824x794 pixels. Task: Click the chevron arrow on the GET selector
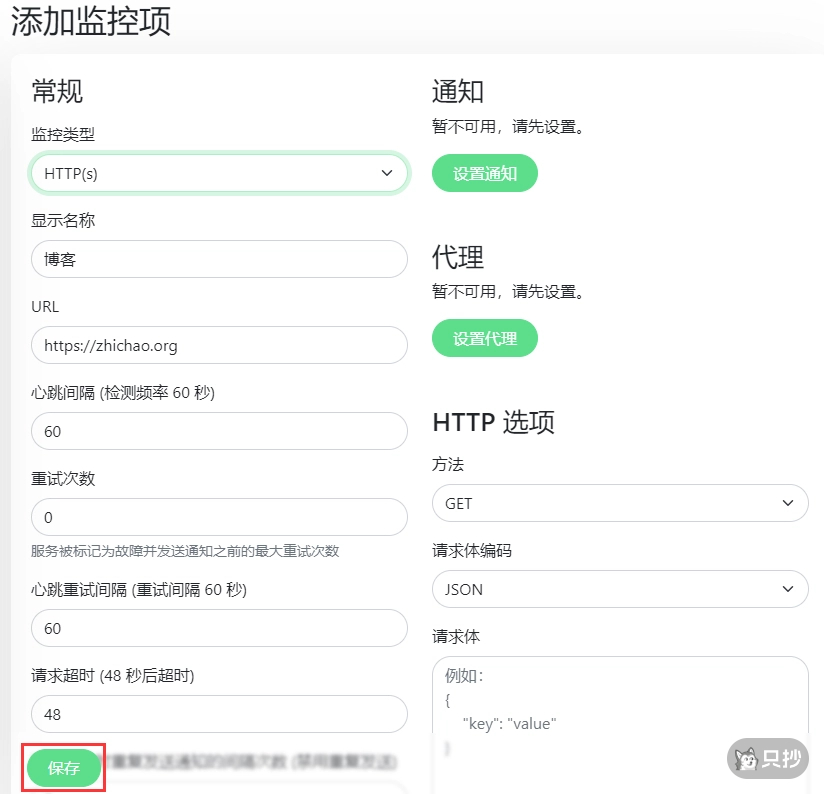789,503
